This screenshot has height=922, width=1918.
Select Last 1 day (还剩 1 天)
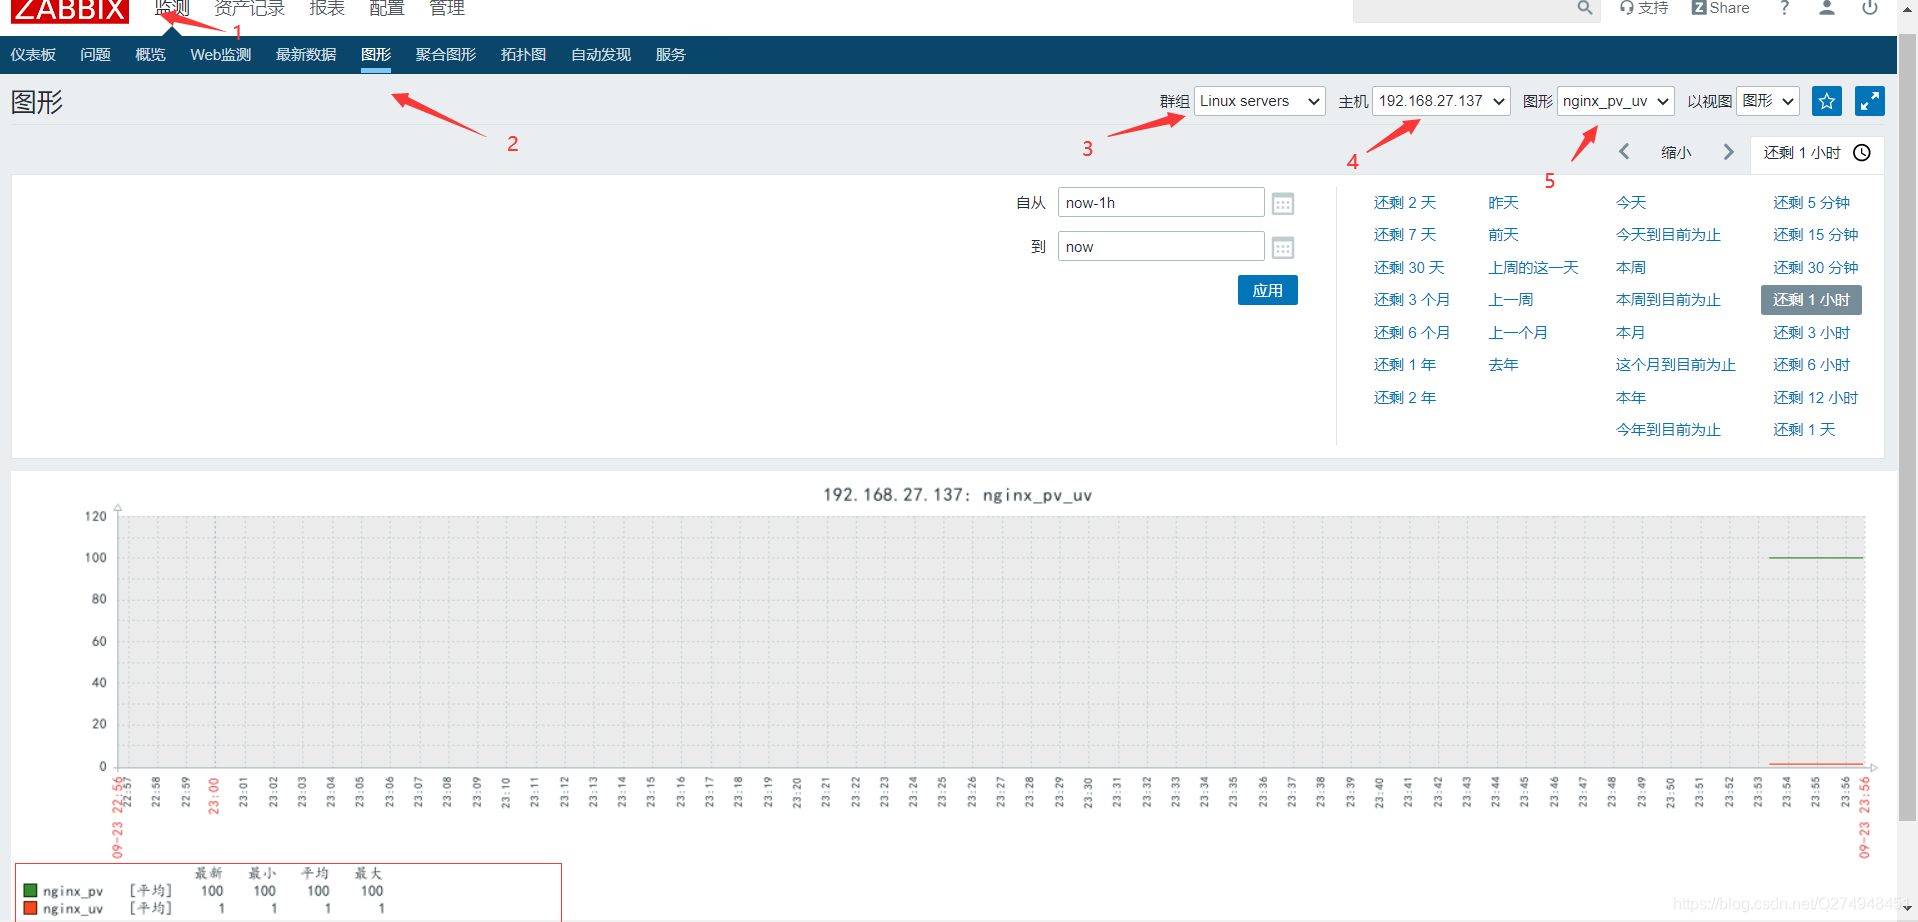pyautogui.click(x=1804, y=430)
